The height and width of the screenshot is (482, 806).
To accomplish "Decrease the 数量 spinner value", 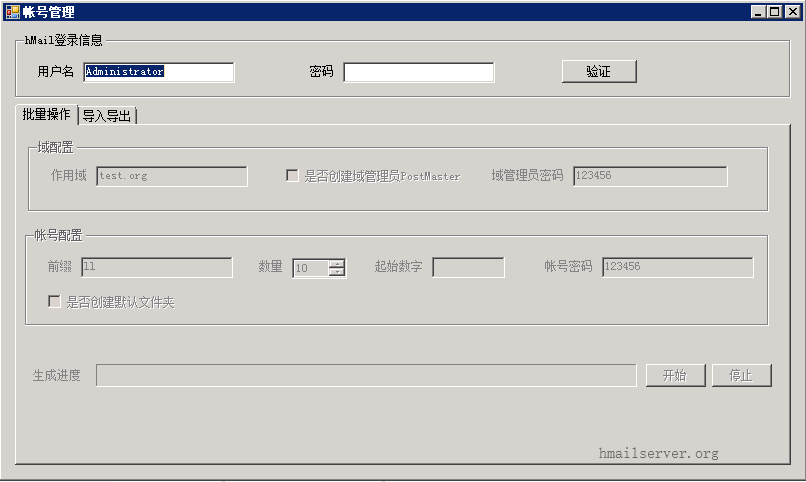I will click(337, 272).
